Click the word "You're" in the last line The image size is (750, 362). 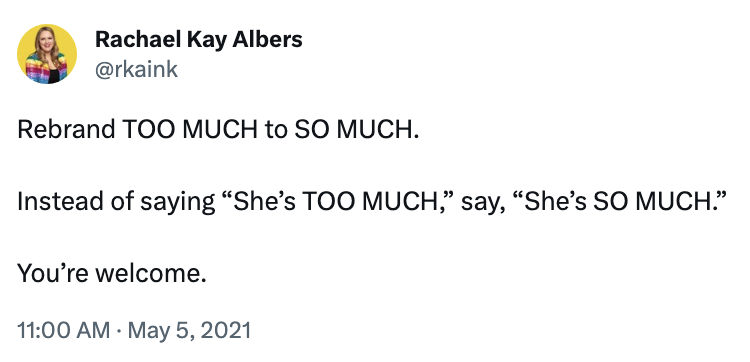(x=53, y=274)
